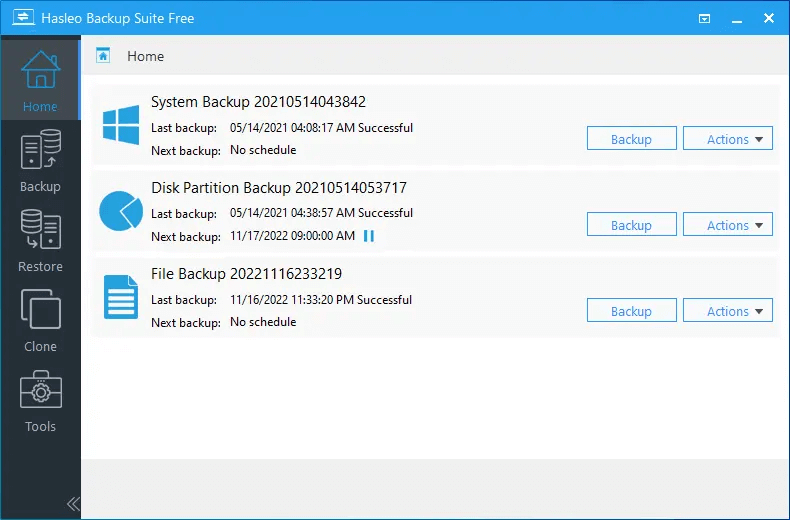790x520 pixels.
Task: Click the Windows logo System Backup icon
Action: [x=122, y=125]
